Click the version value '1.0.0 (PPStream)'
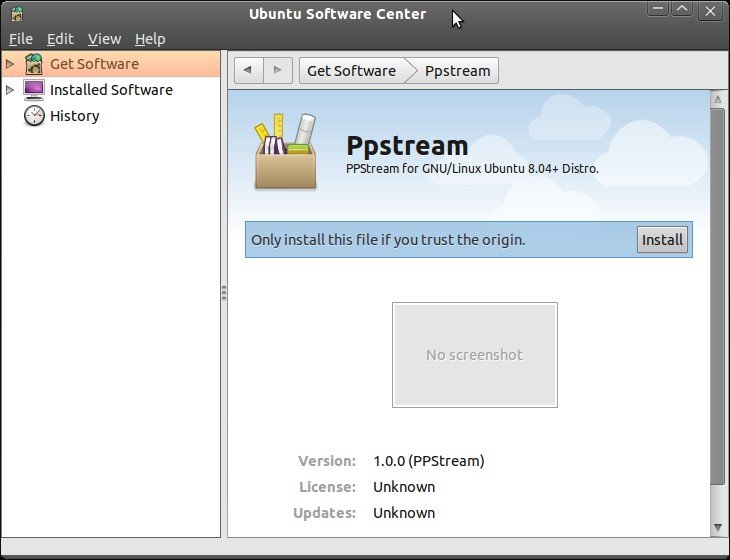The width and height of the screenshot is (730, 560). (x=429, y=461)
